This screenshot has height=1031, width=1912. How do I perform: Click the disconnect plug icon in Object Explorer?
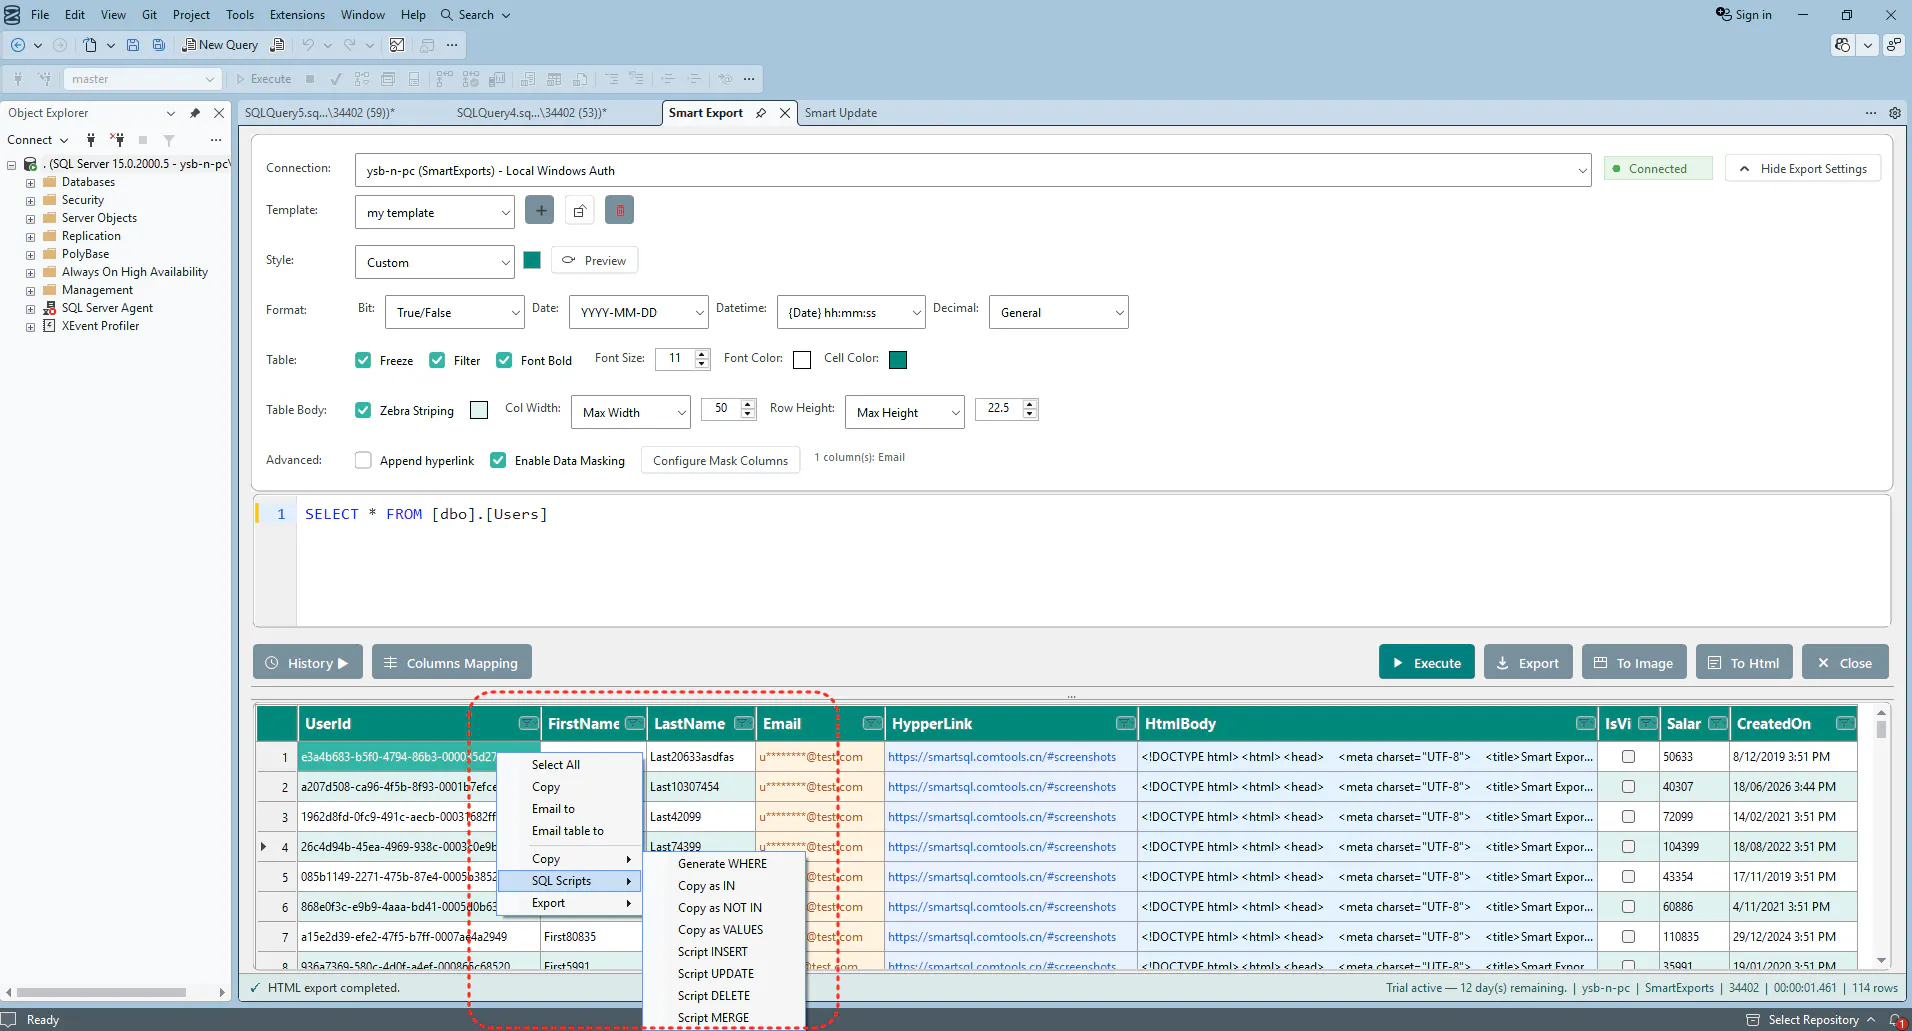[x=117, y=140]
